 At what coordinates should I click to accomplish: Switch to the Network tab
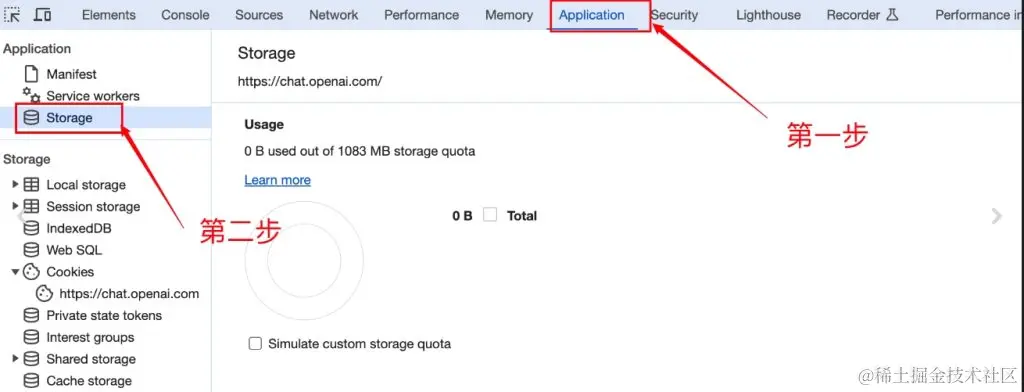point(334,14)
